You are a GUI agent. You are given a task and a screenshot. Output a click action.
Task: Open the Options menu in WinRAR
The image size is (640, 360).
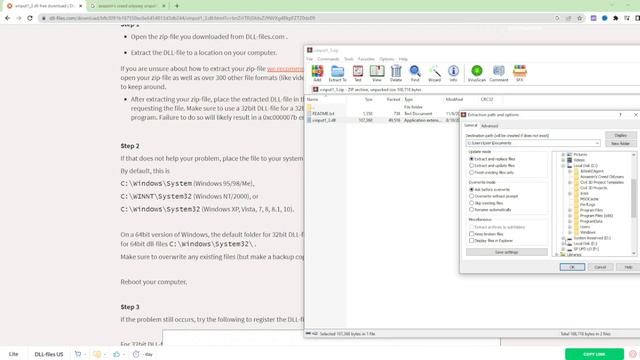pos(387,59)
